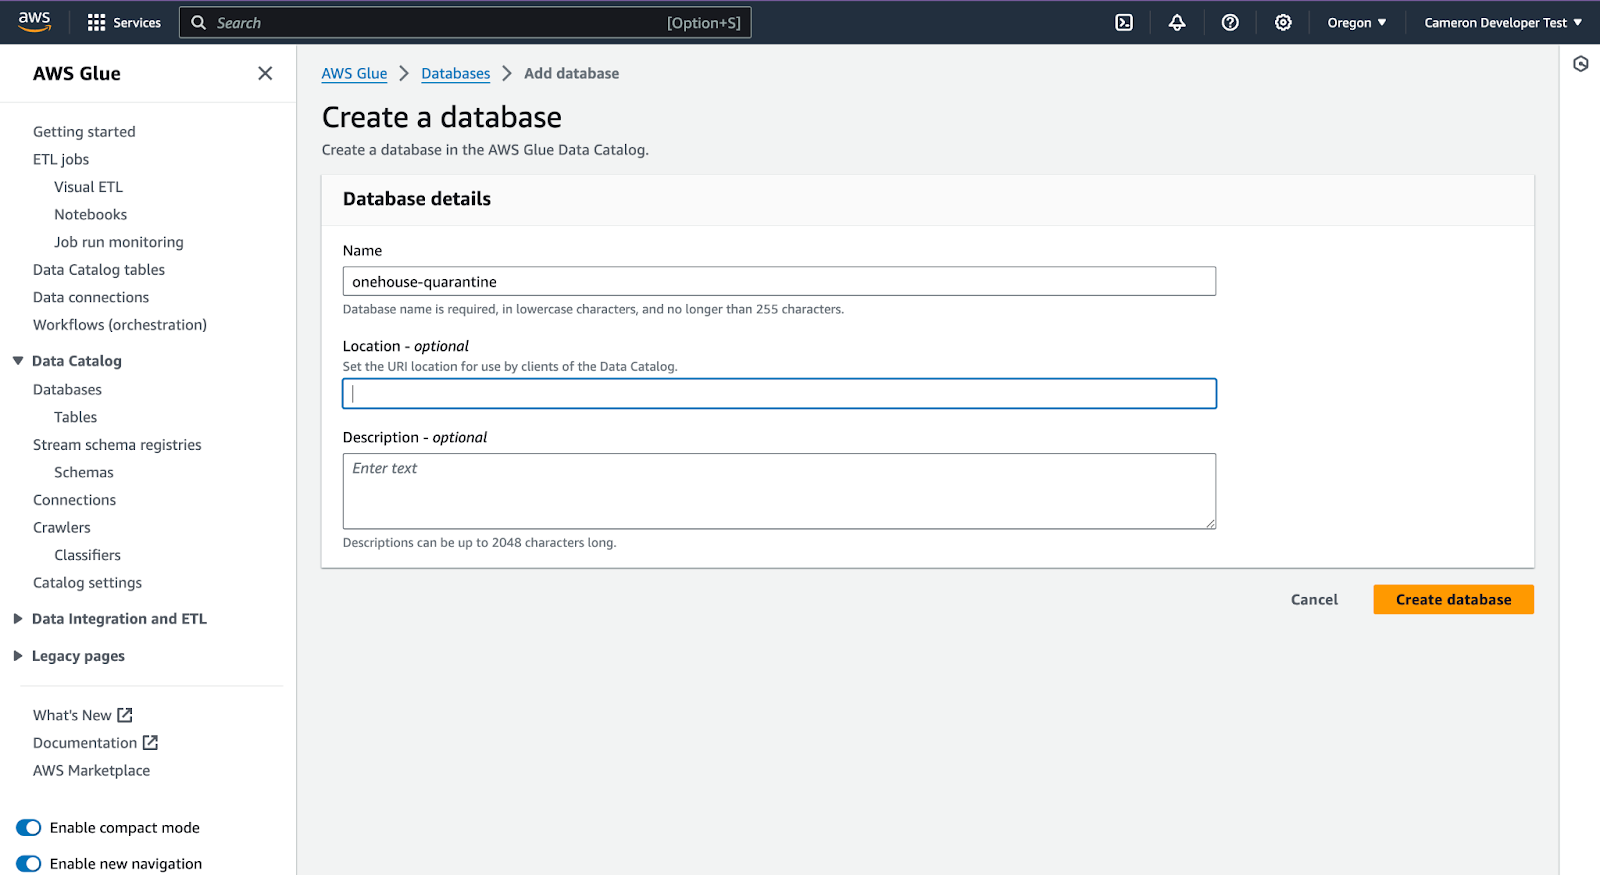Open Stream schema registries
This screenshot has width=1600, height=875.
(x=117, y=445)
